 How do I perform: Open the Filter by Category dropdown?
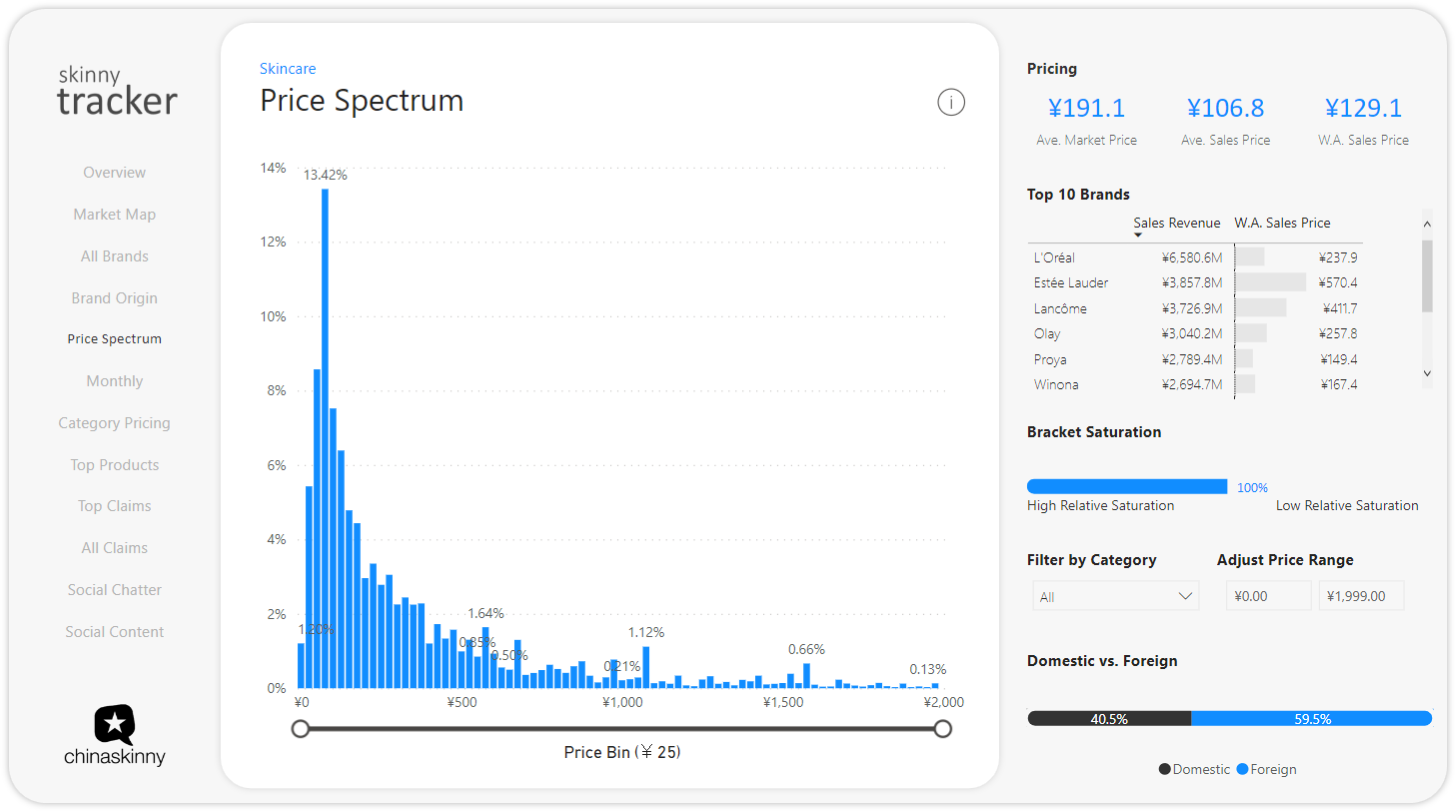1115,597
